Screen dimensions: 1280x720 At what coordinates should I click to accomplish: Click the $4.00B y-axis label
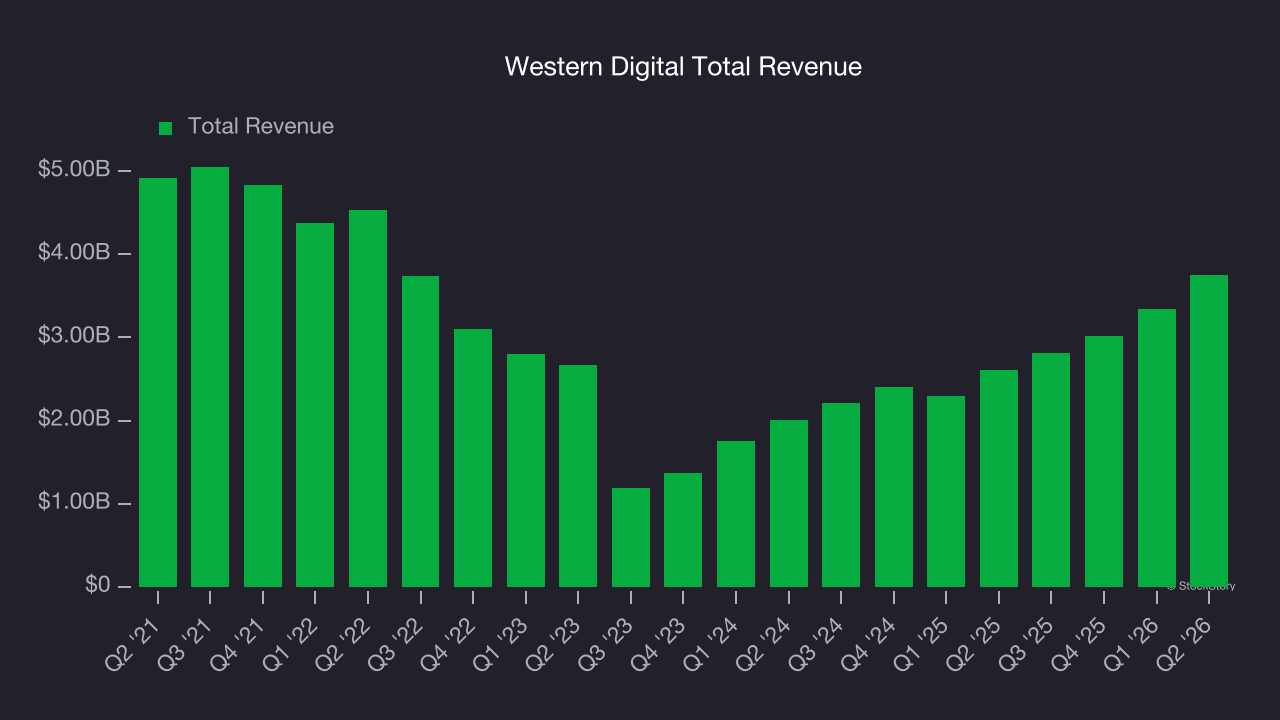pos(74,253)
